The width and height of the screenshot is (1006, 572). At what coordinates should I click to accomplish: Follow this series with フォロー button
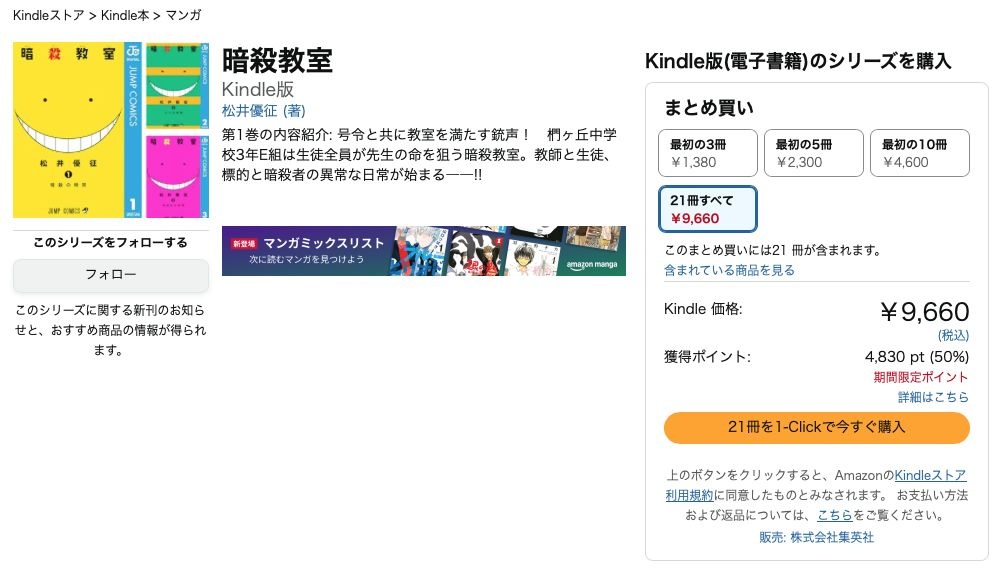point(111,274)
